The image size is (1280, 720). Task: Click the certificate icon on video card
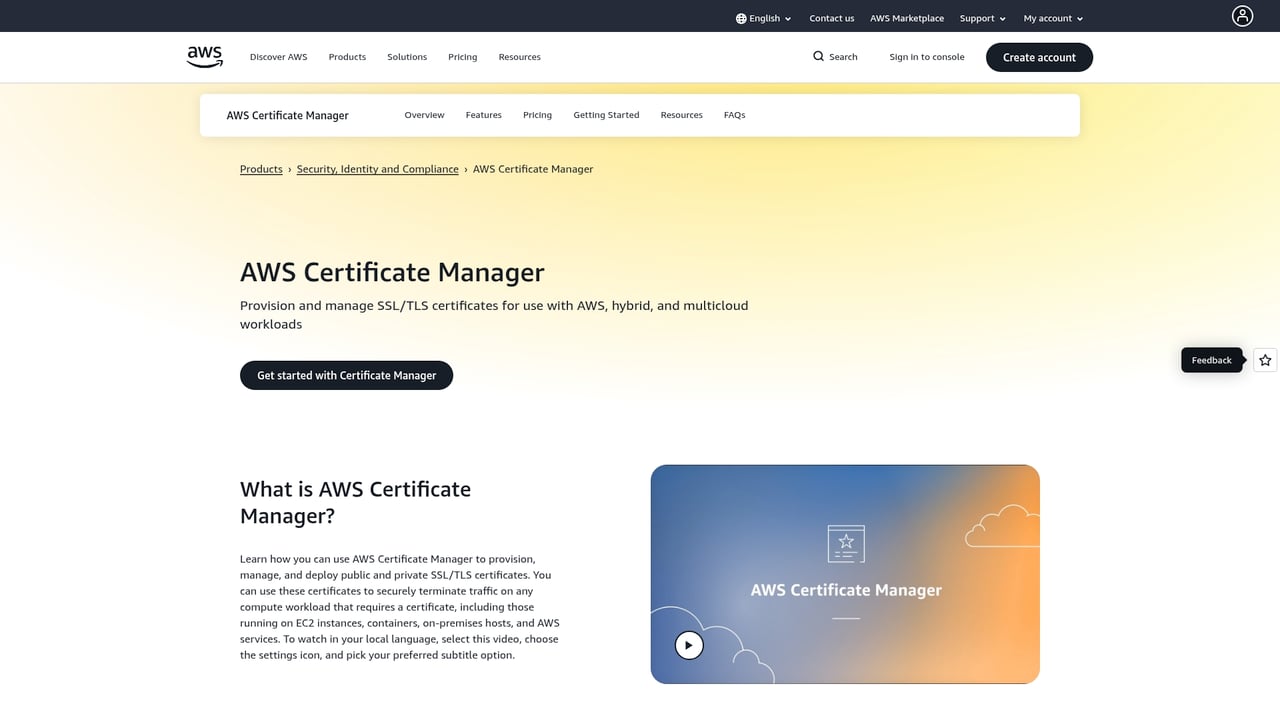(845, 543)
